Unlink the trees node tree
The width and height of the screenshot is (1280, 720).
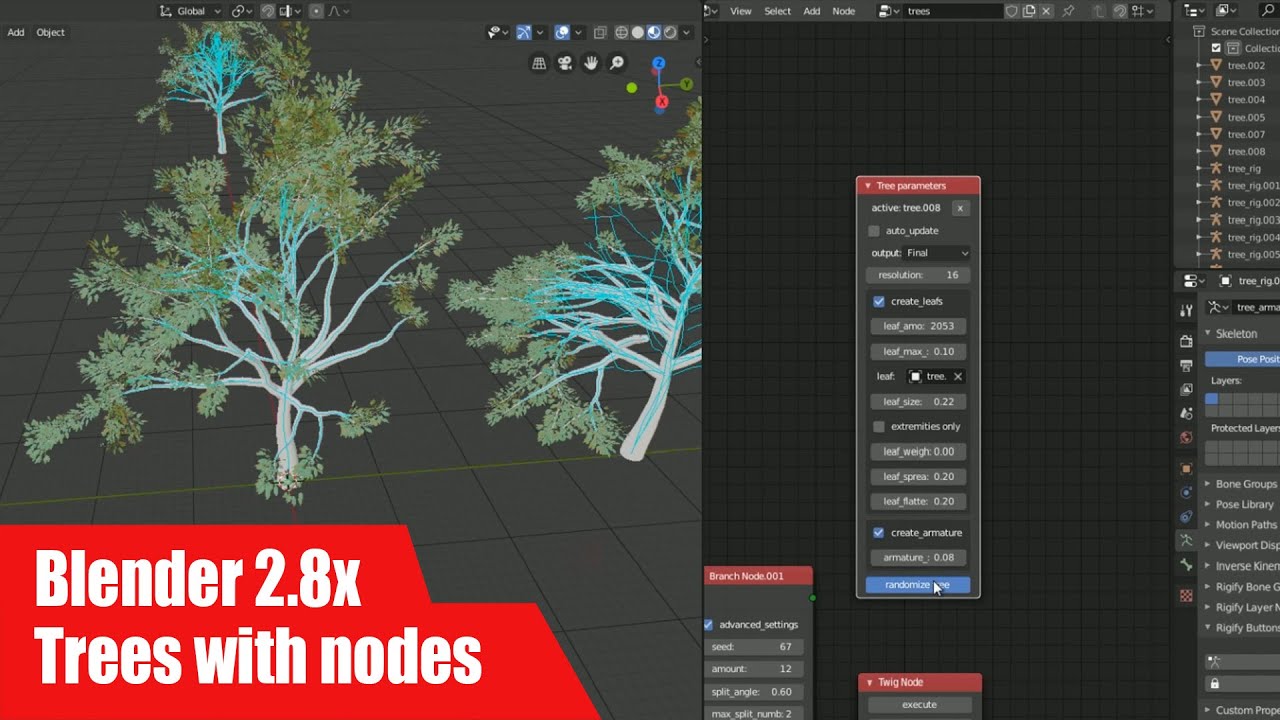click(1046, 11)
